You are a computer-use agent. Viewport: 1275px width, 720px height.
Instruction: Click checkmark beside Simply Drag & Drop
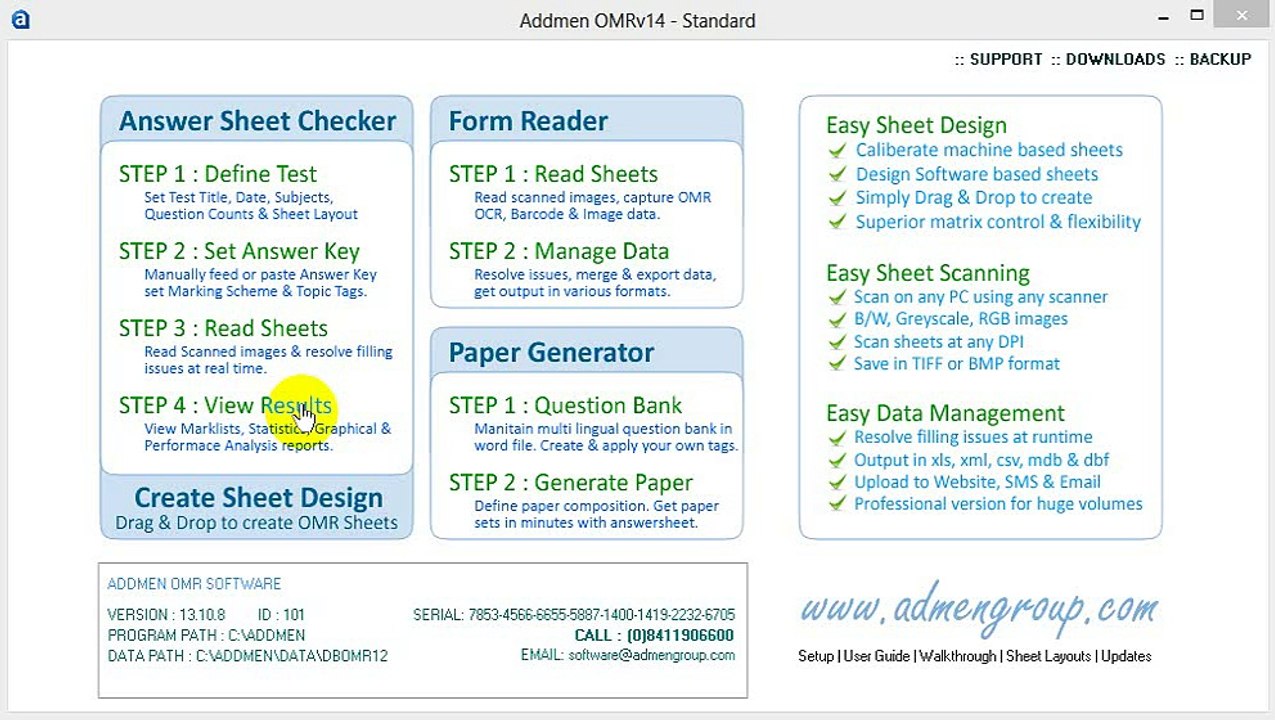837,198
